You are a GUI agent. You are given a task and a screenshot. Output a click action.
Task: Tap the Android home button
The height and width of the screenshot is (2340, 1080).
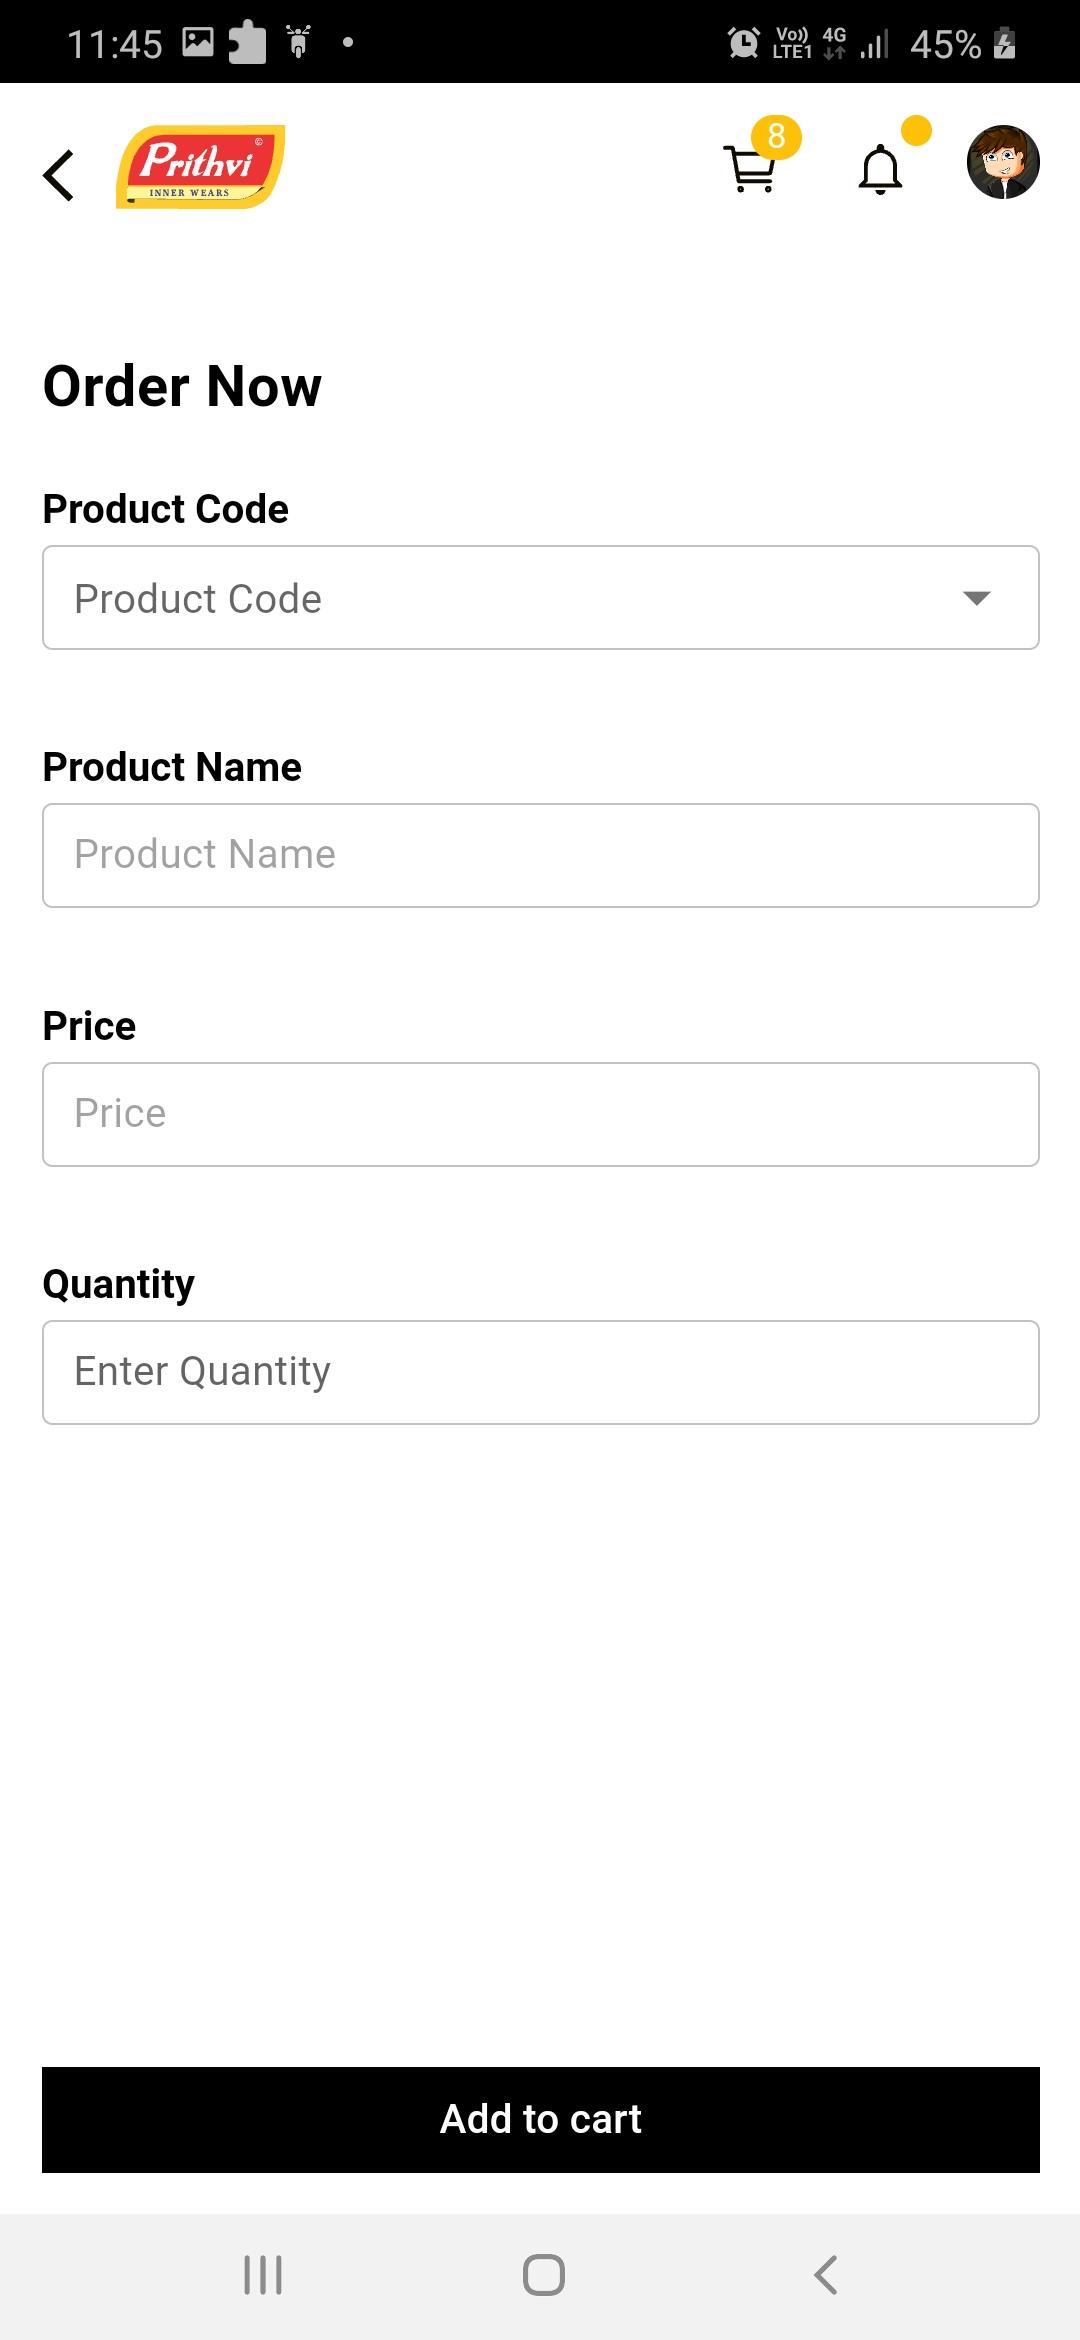coord(543,2275)
